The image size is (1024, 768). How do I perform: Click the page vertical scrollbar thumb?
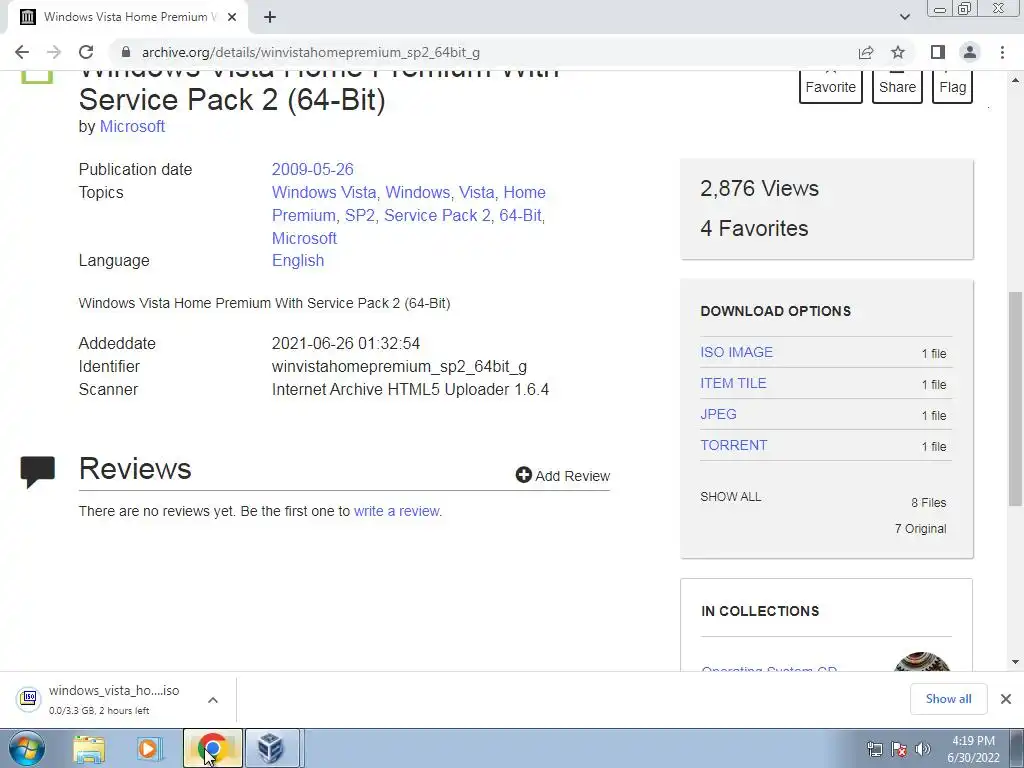click(x=1015, y=398)
